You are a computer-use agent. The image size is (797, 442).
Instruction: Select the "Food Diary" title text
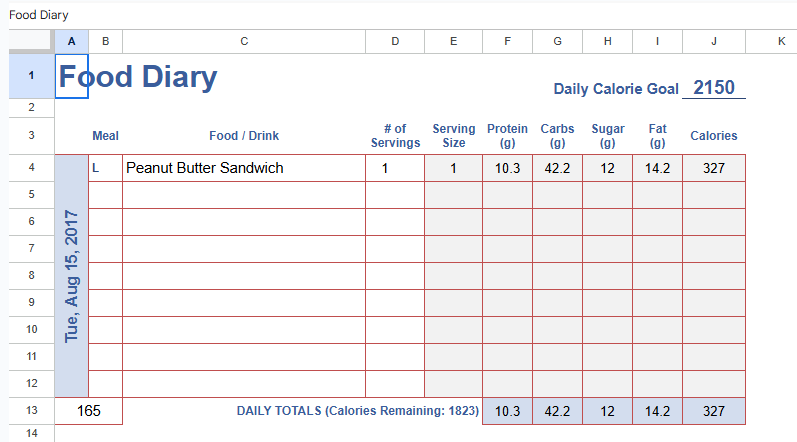pos(138,77)
